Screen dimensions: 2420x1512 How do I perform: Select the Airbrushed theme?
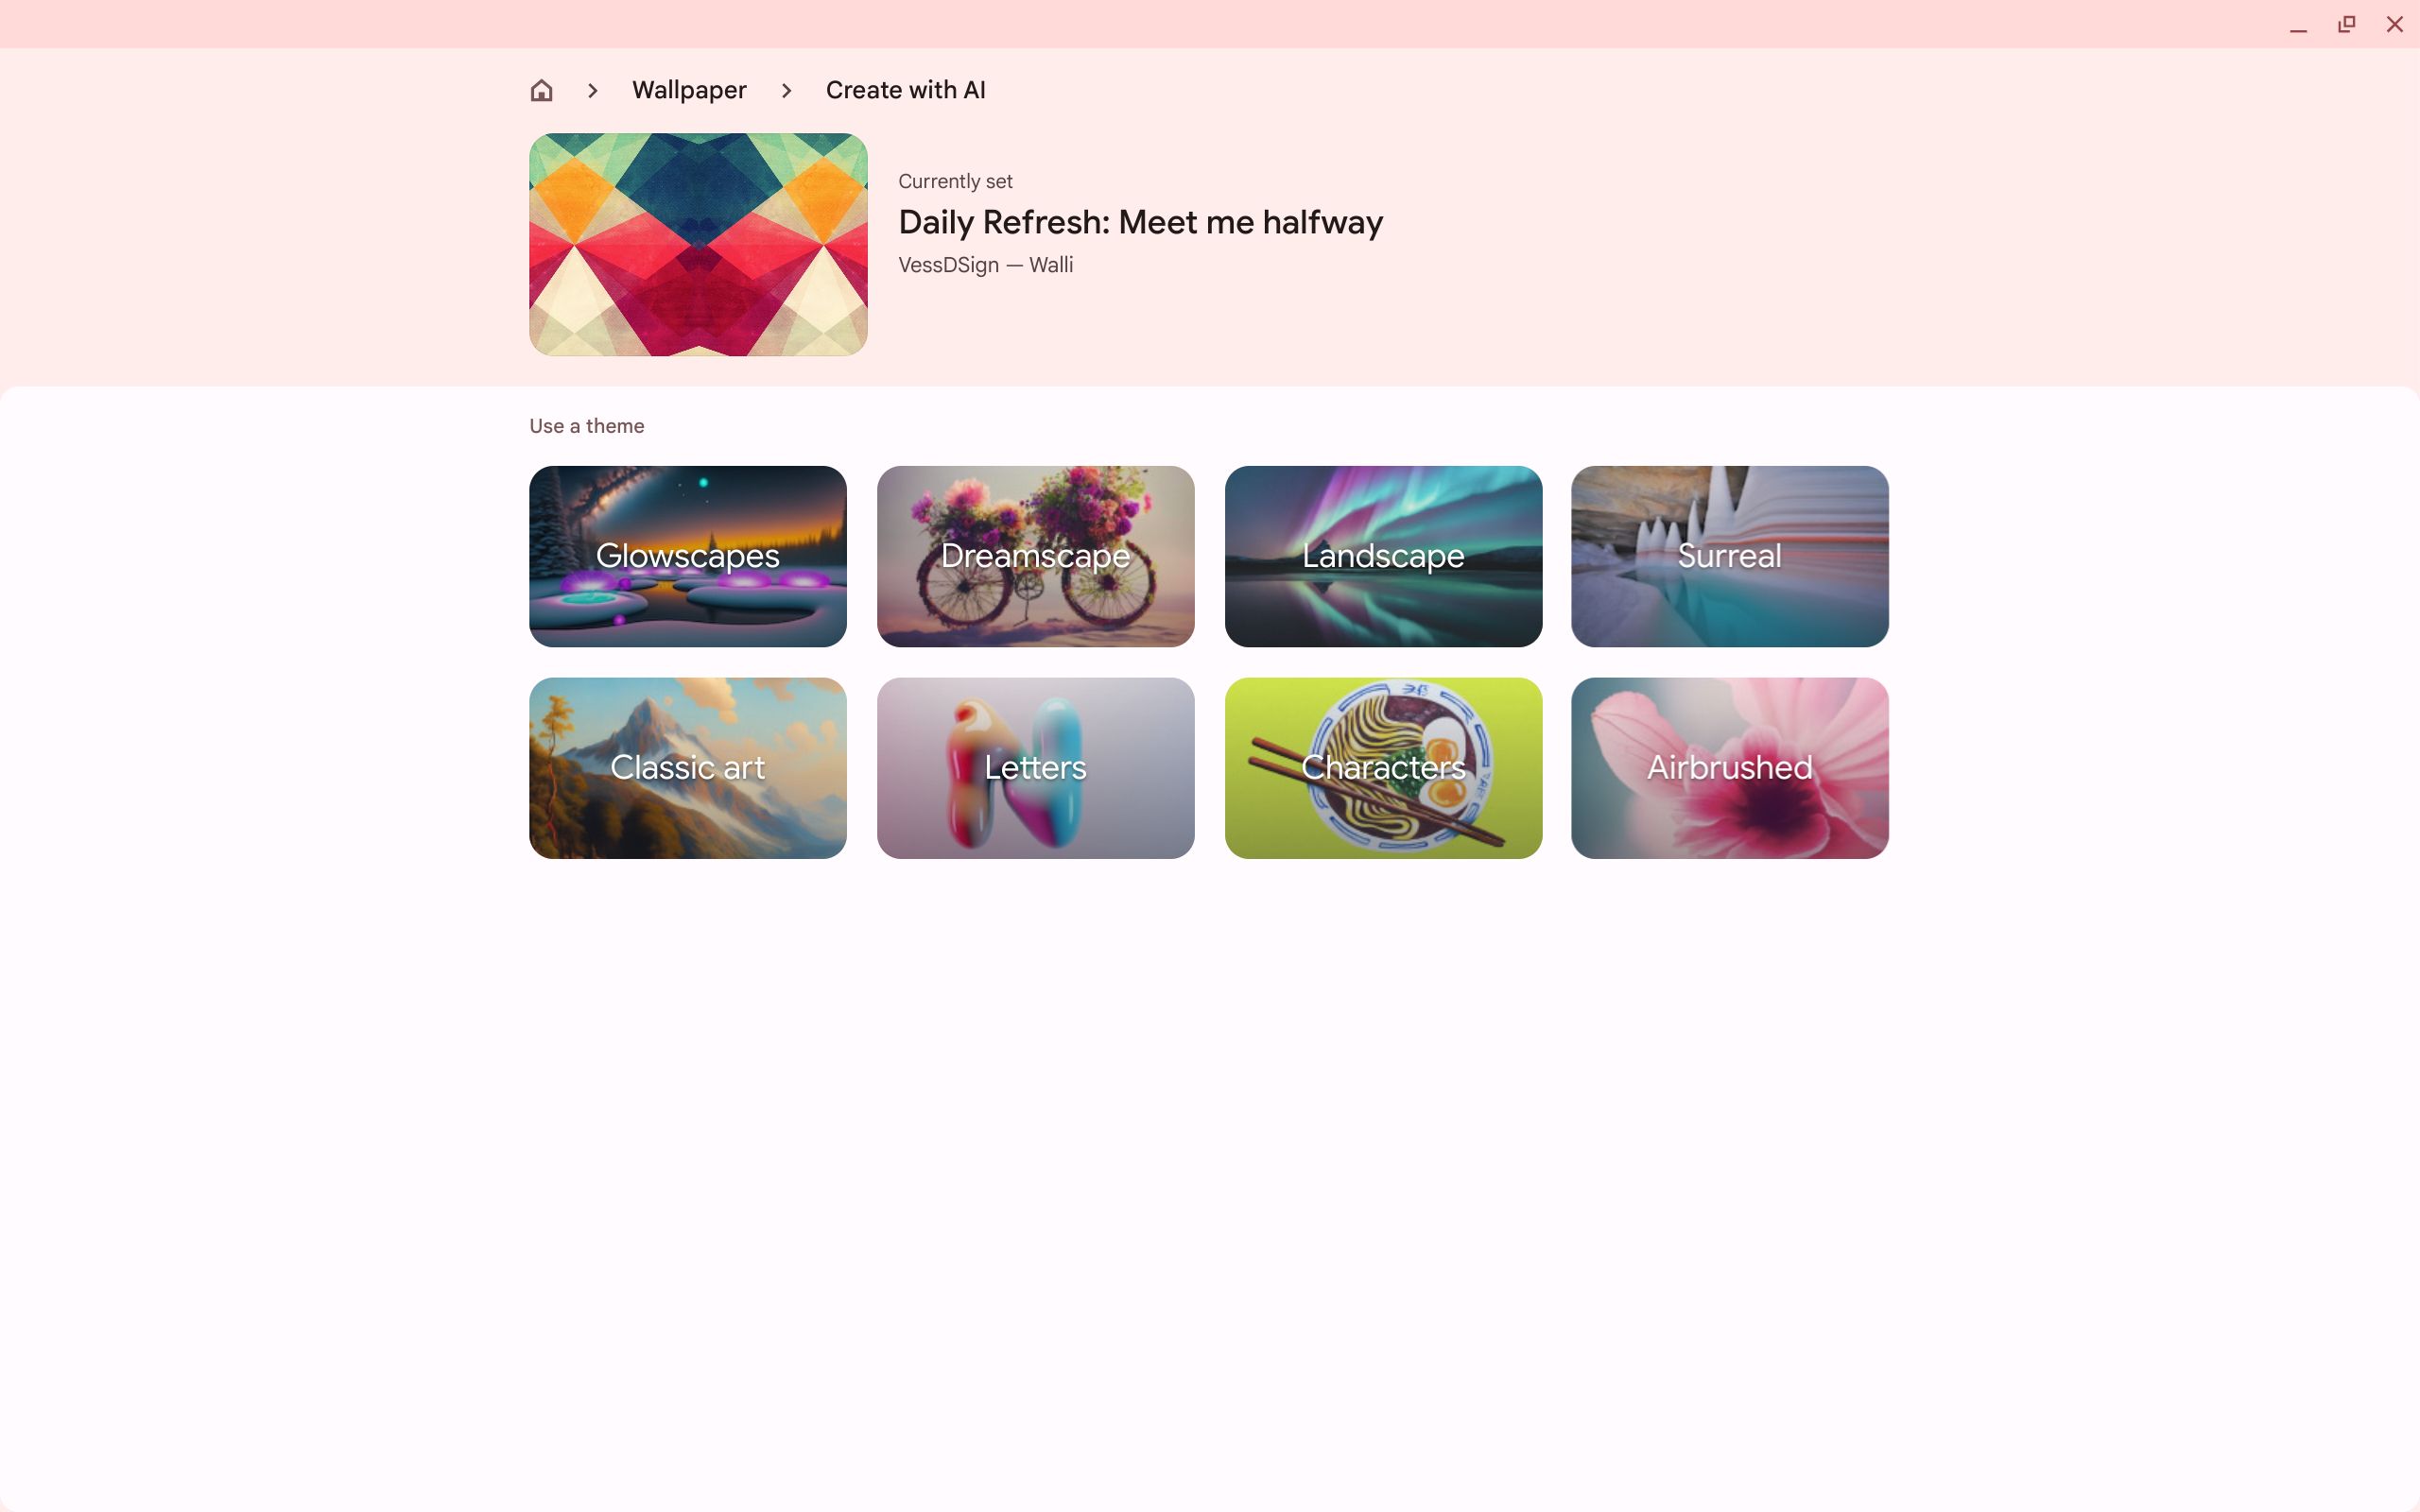1730,766
